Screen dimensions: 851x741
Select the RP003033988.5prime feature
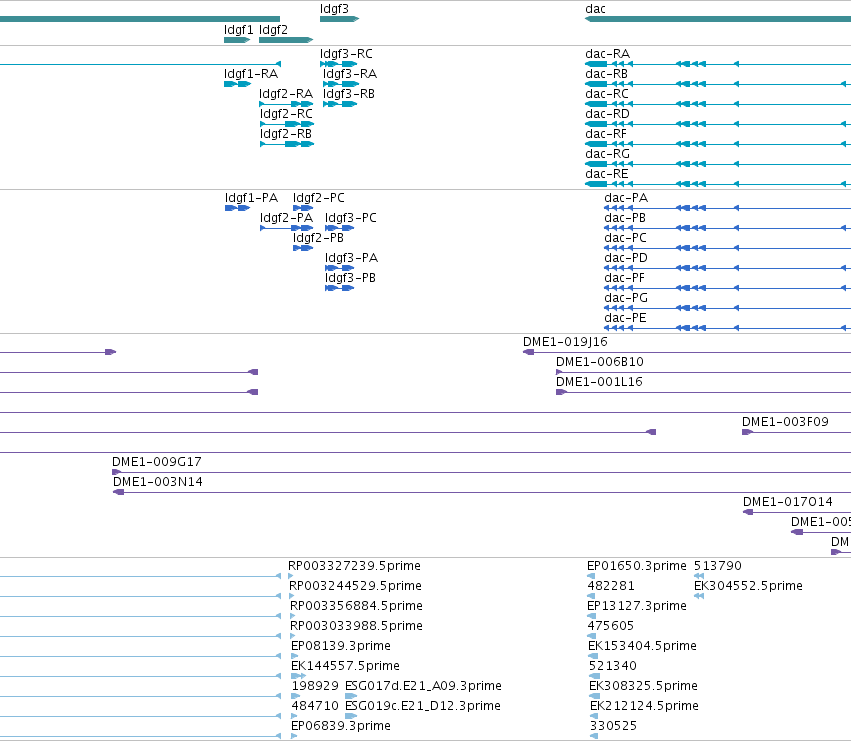point(293,636)
